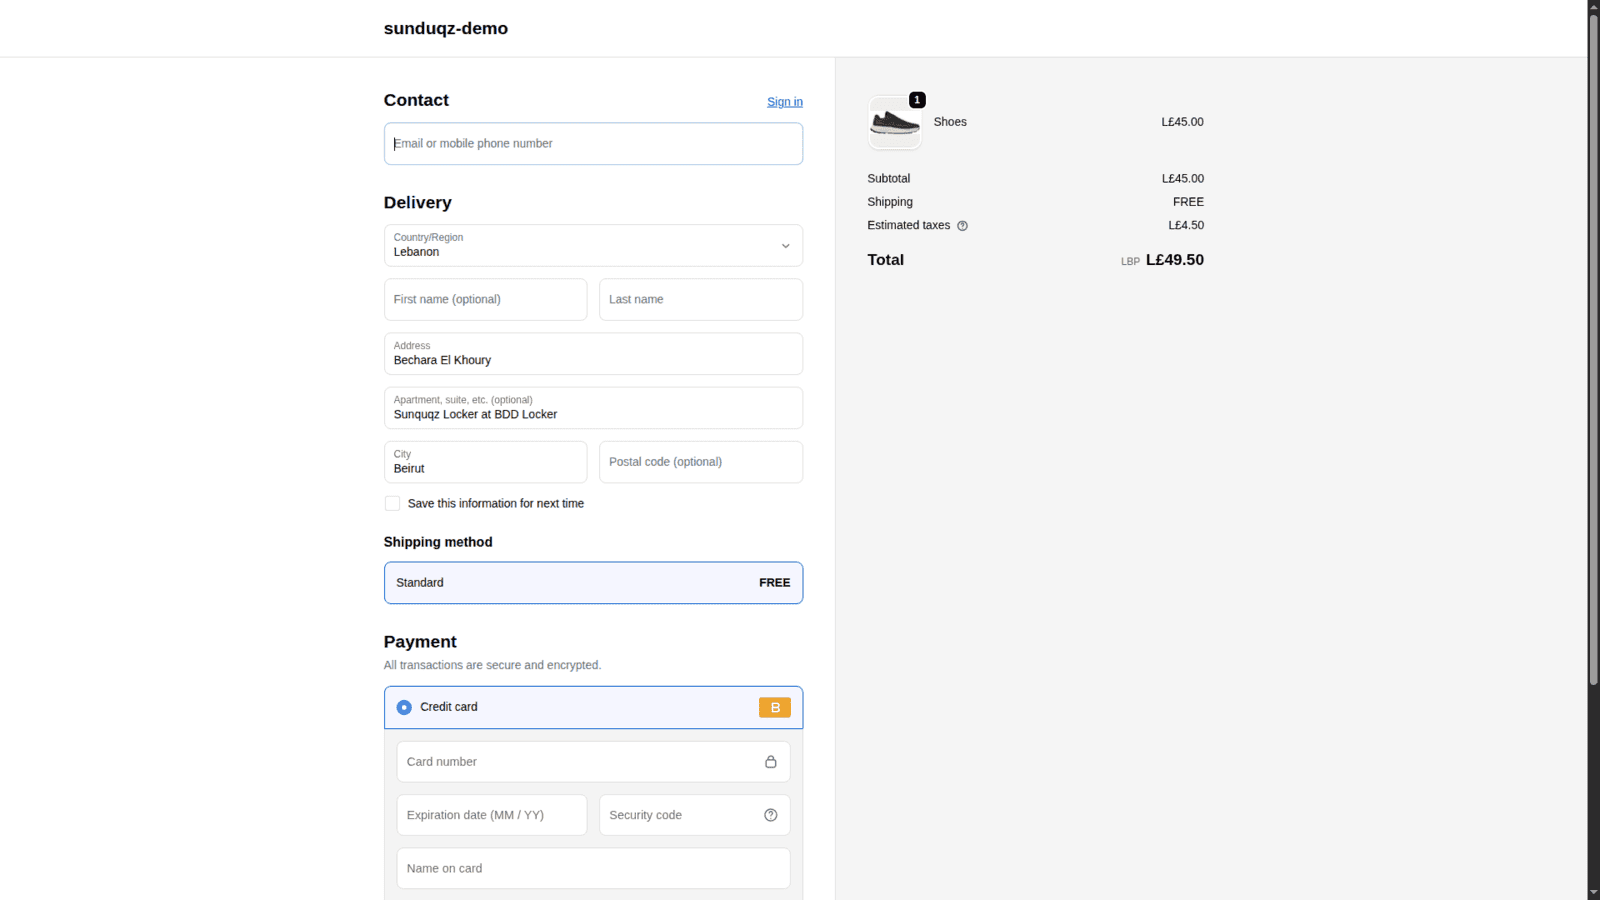The height and width of the screenshot is (900, 1600).
Task: Click the sunduqz-demo store name
Action: (x=445, y=28)
